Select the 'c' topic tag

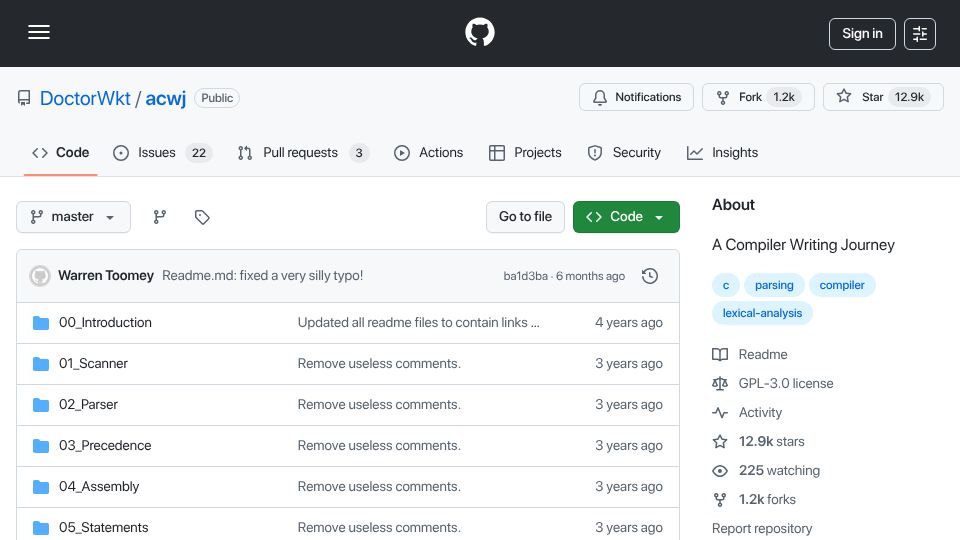tap(726, 285)
